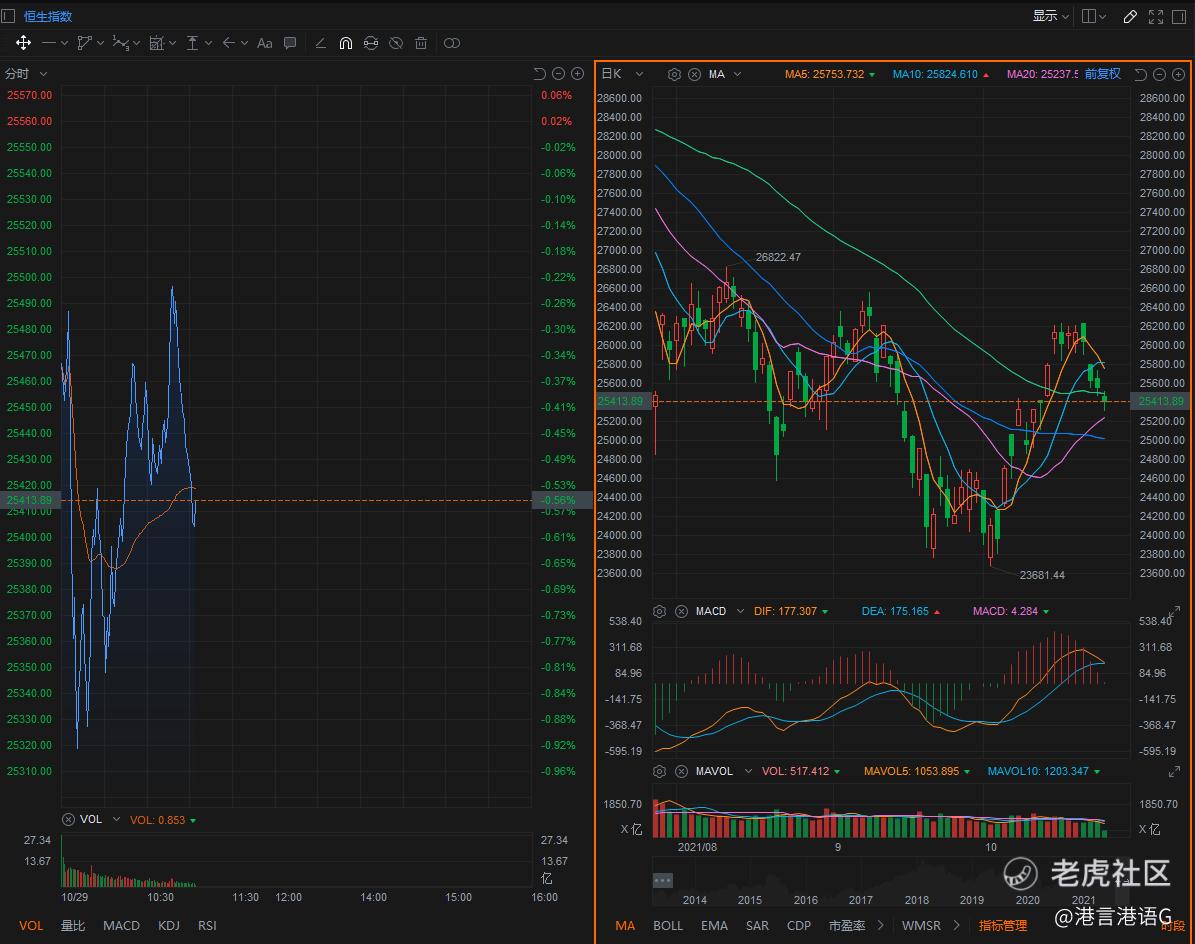Select the move crosshair cursor tool

coord(22,43)
